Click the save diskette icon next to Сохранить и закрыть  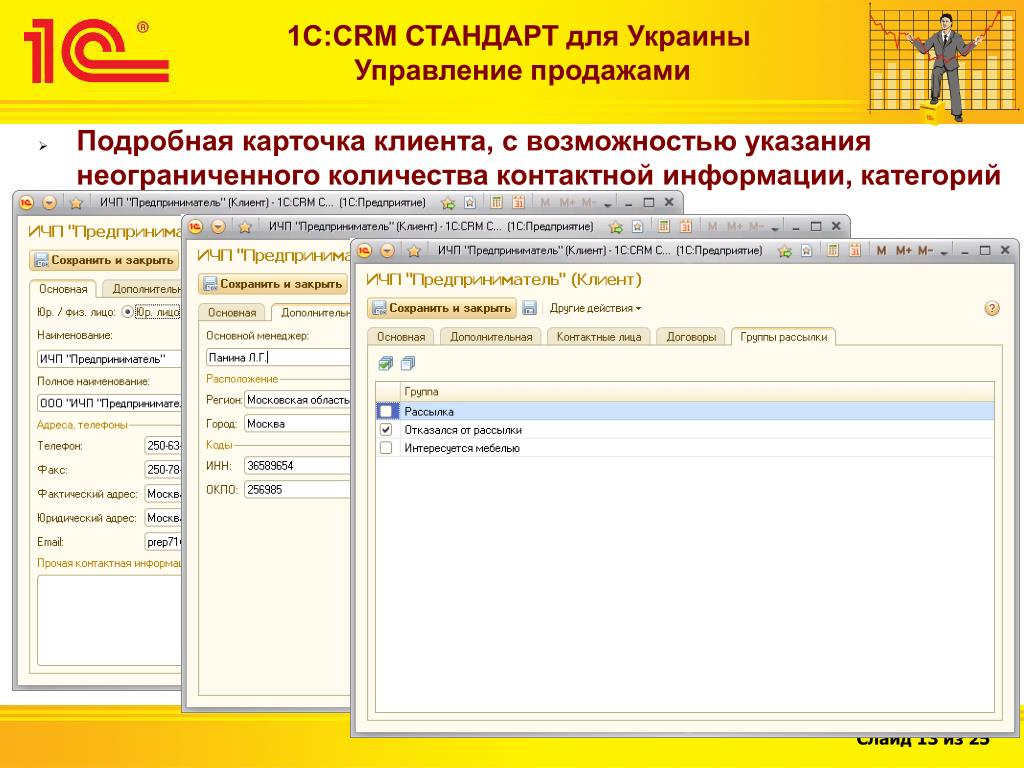(x=530, y=308)
